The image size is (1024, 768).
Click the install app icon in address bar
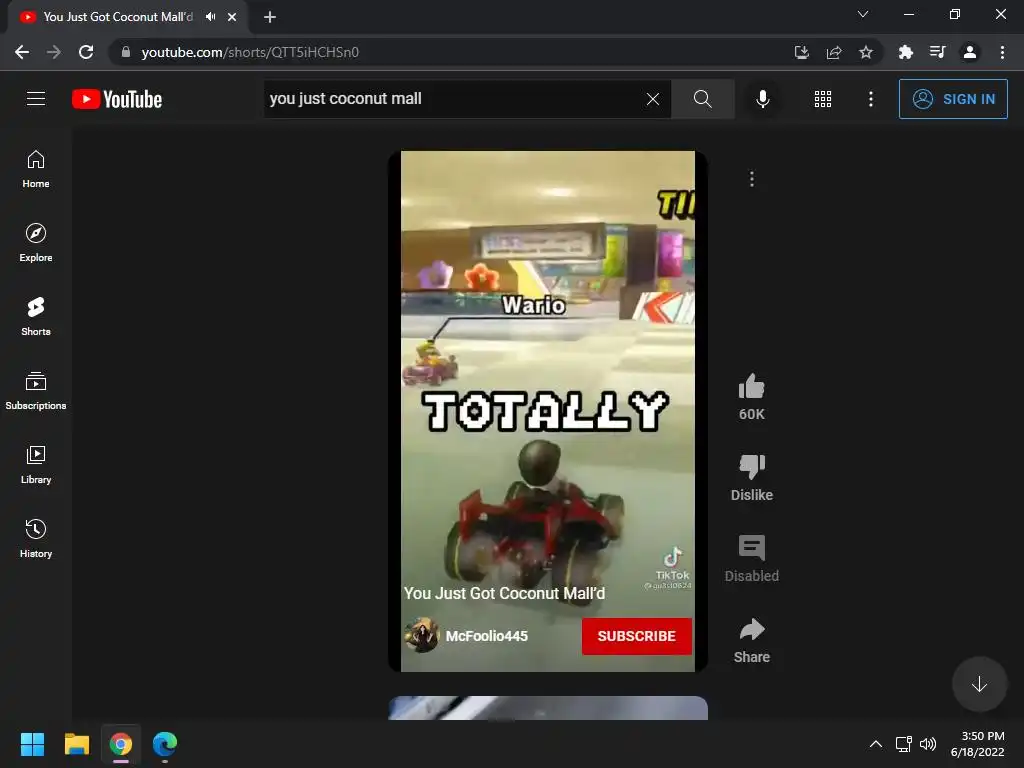click(801, 52)
